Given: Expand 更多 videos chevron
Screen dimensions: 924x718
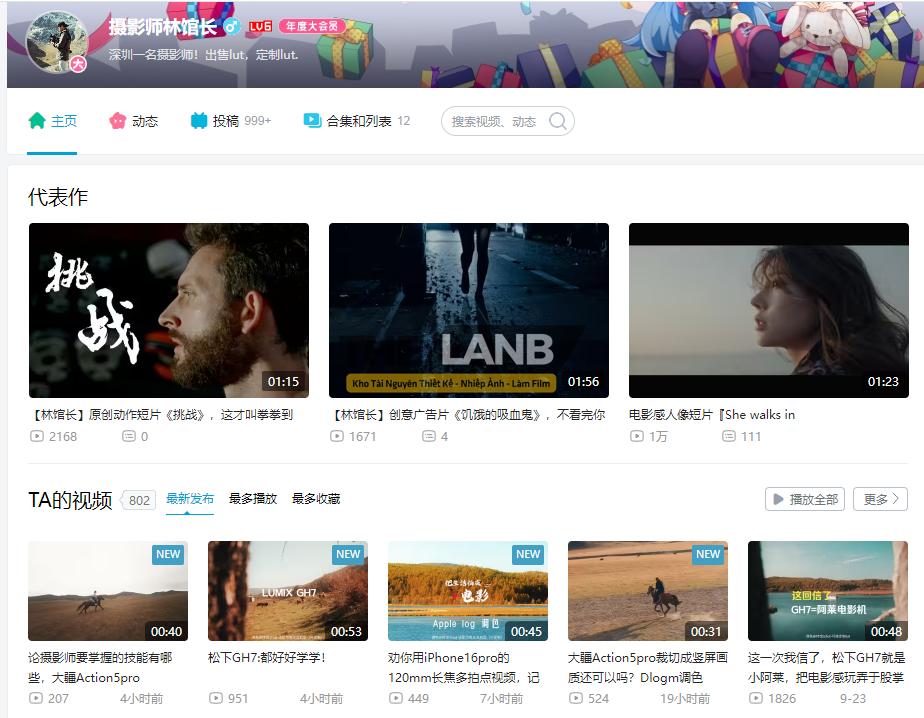Looking at the screenshot, I should 880,499.
